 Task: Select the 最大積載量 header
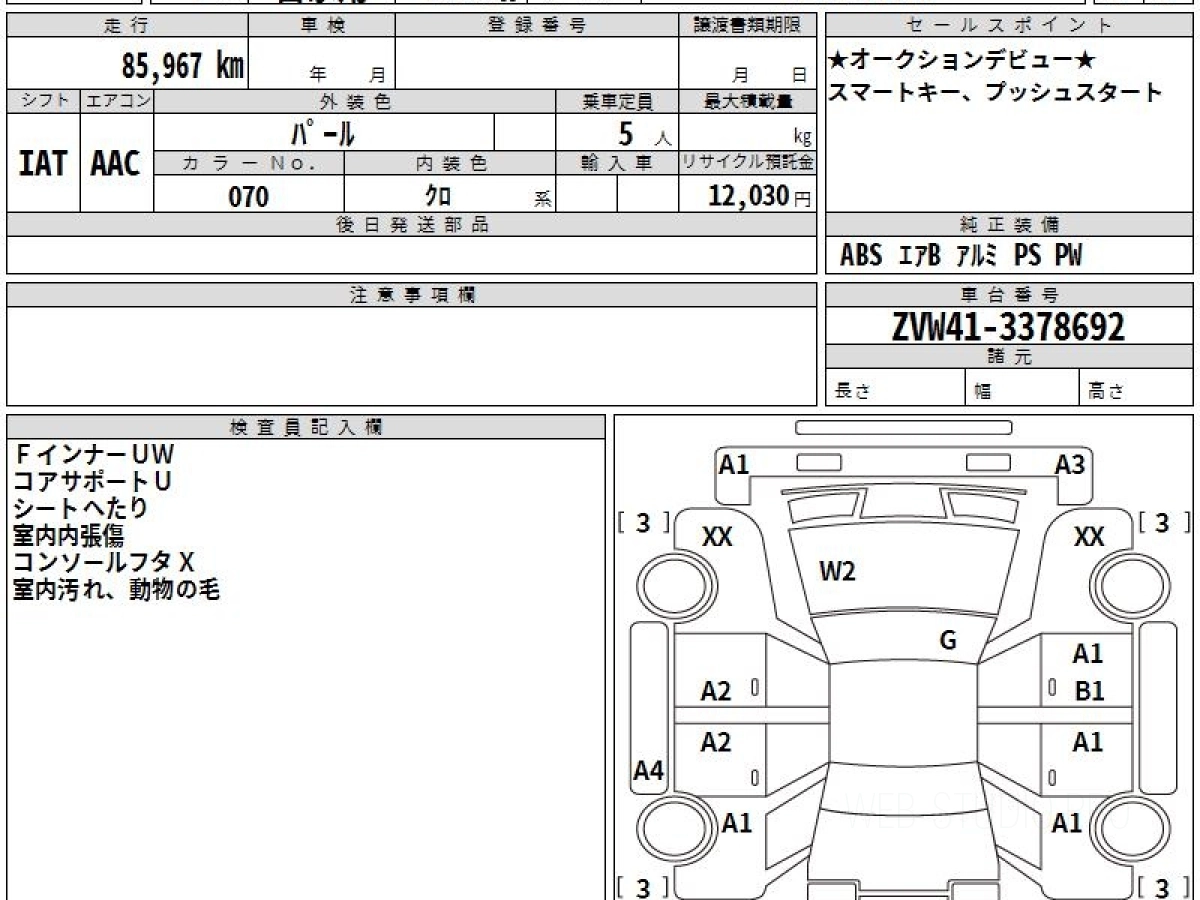click(x=747, y=101)
